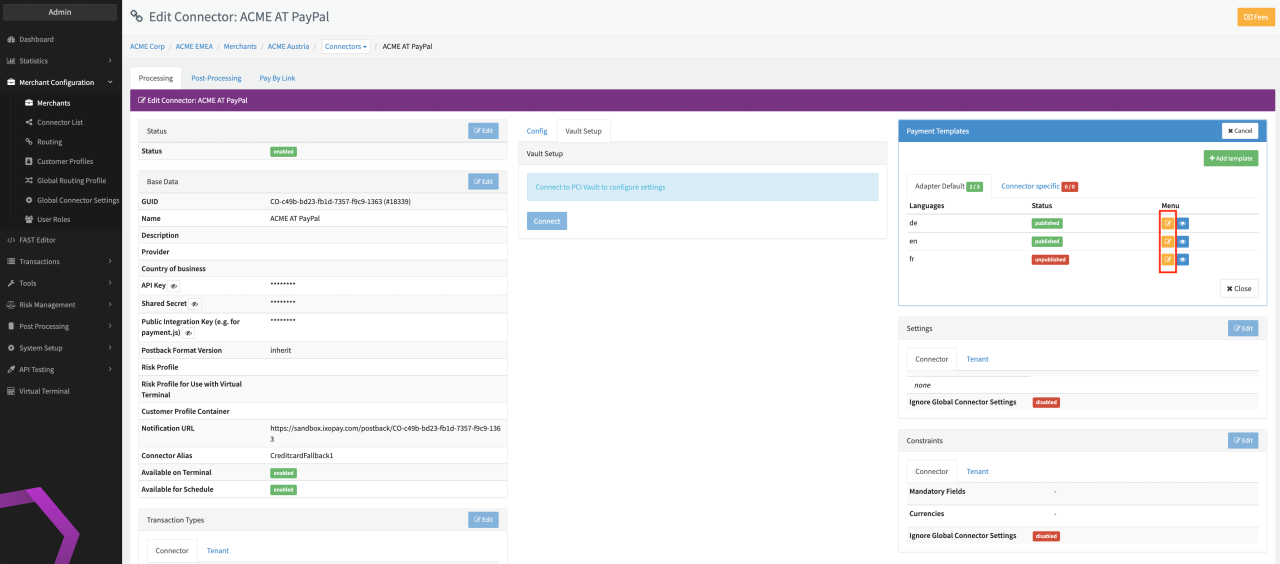1280x564 pixels.
Task: Reveal the Public Integration Key
Action: (x=188, y=333)
